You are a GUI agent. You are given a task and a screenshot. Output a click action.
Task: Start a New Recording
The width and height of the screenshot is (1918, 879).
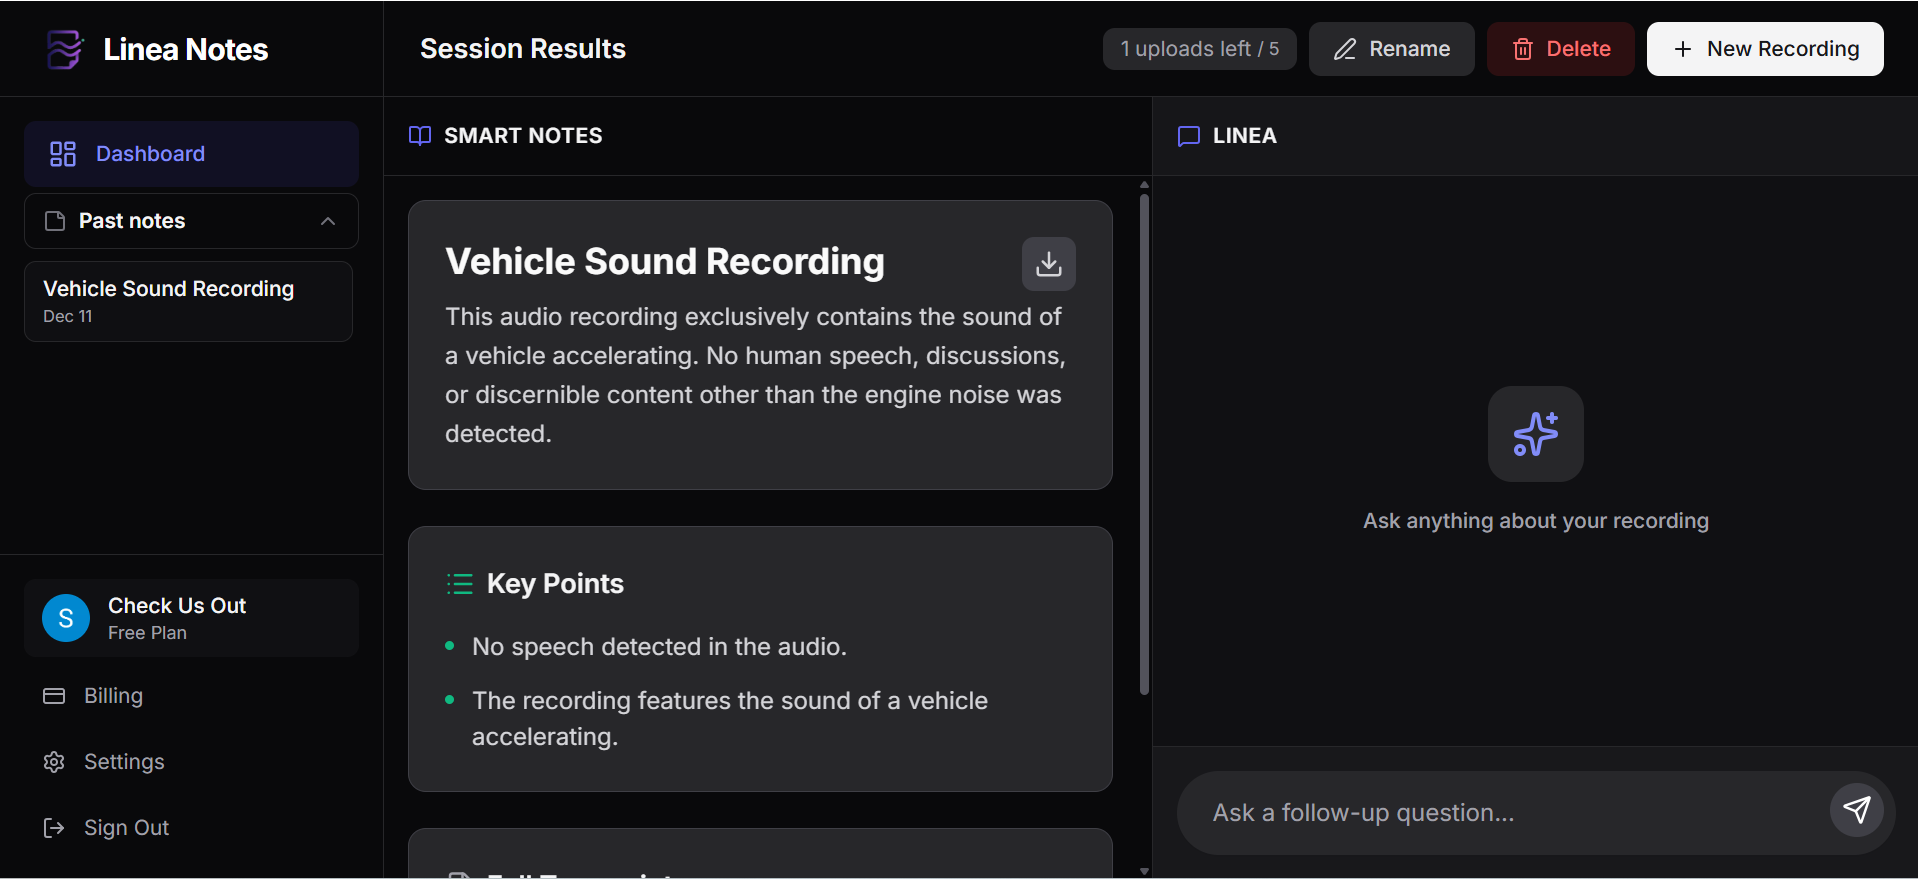coord(1765,49)
